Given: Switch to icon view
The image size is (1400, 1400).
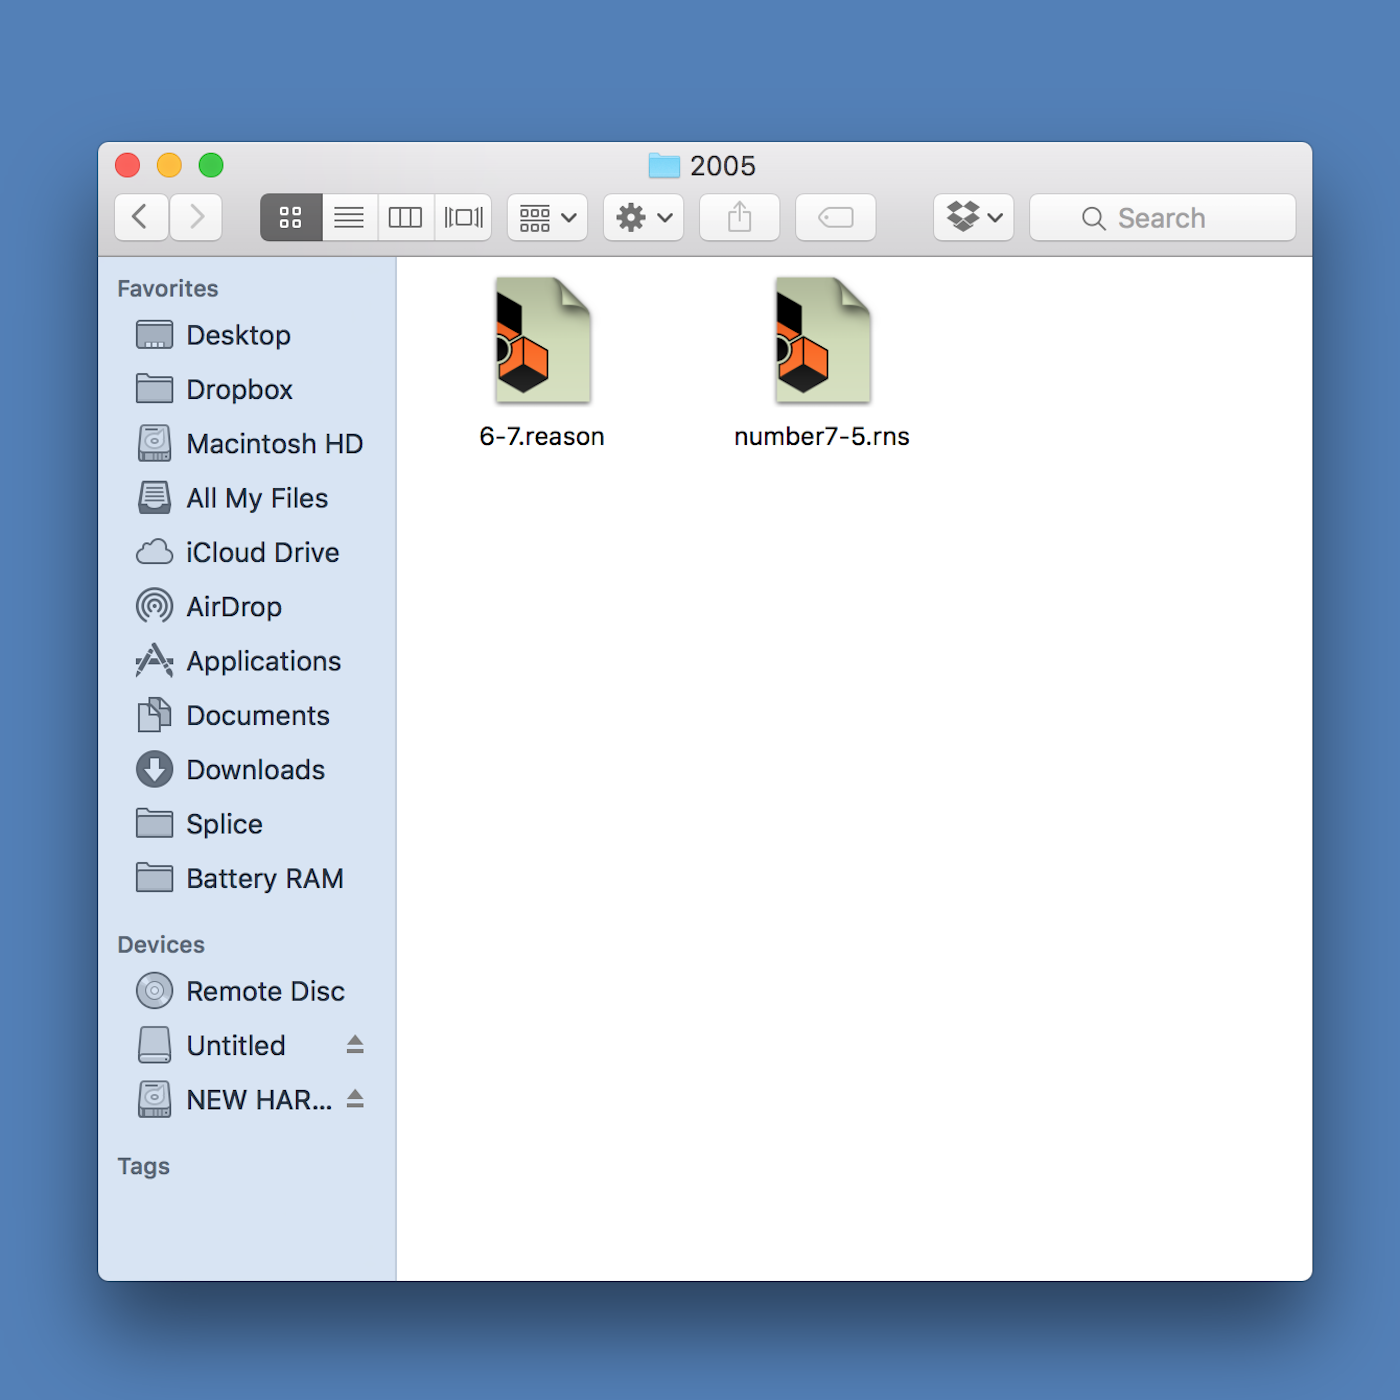Looking at the screenshot, I should pyautogui.click(x=291, y=217).
